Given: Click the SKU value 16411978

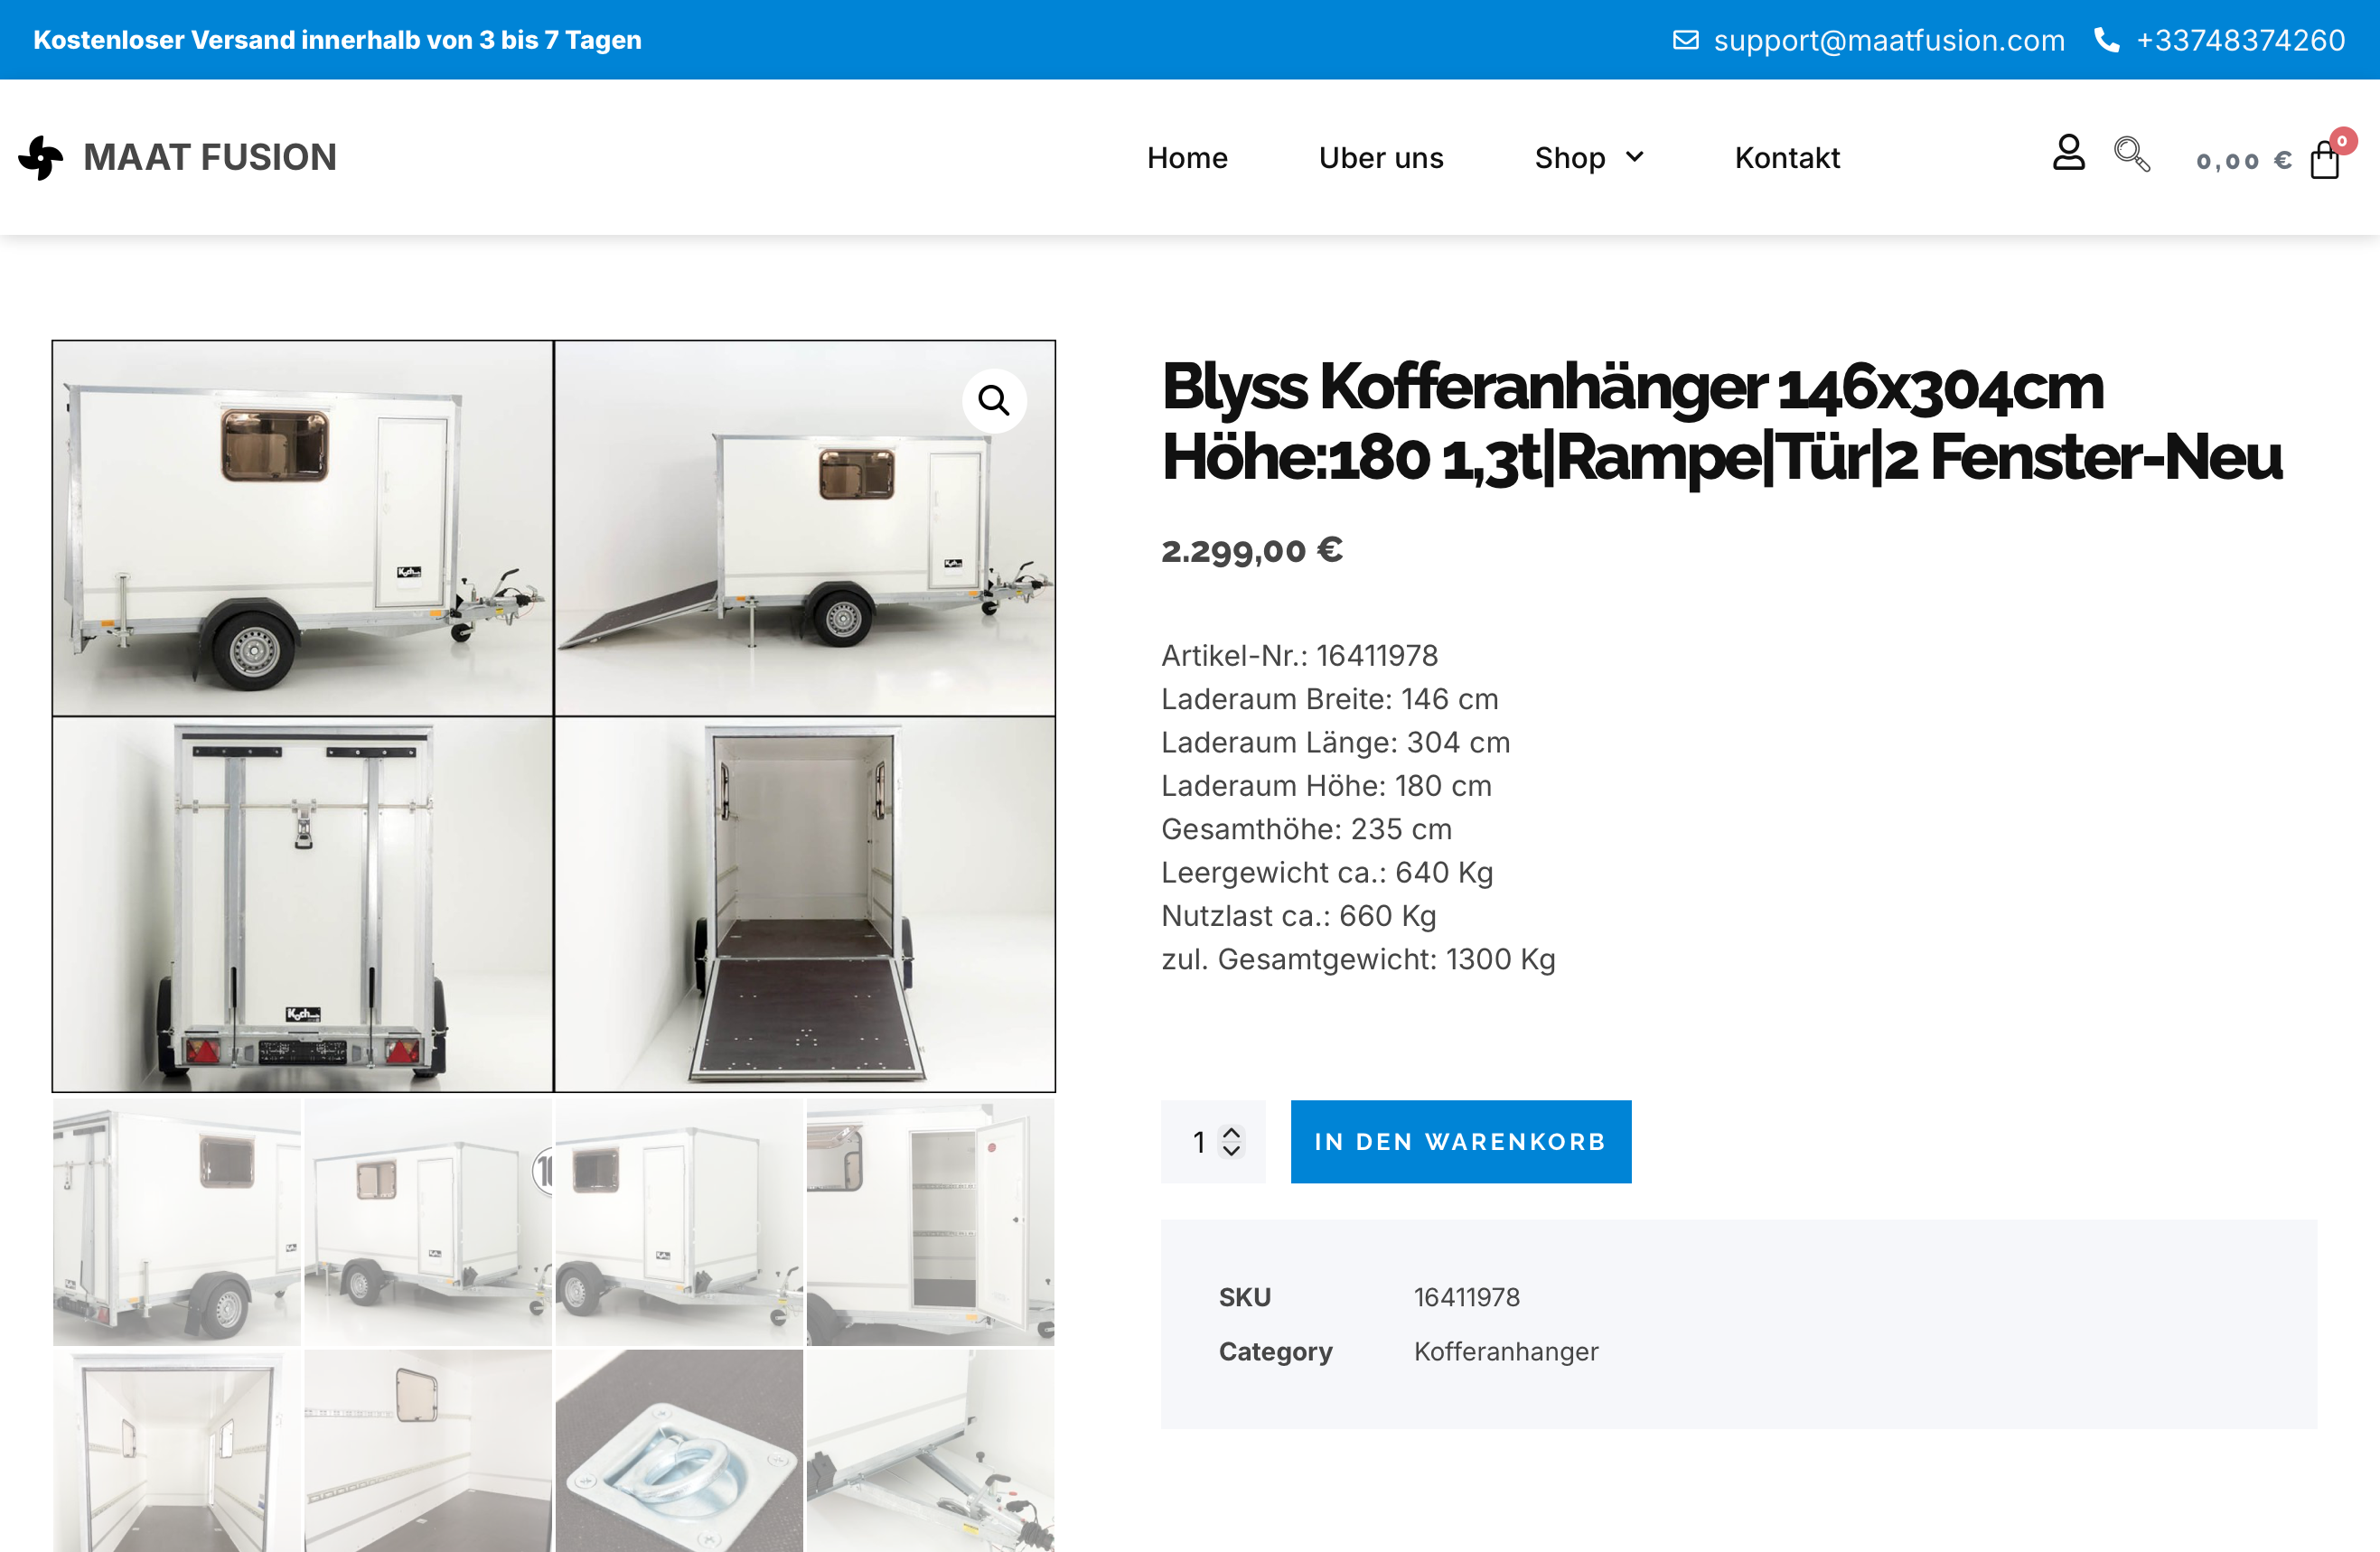Looking at the screenshot, I should [1467, 1297].
